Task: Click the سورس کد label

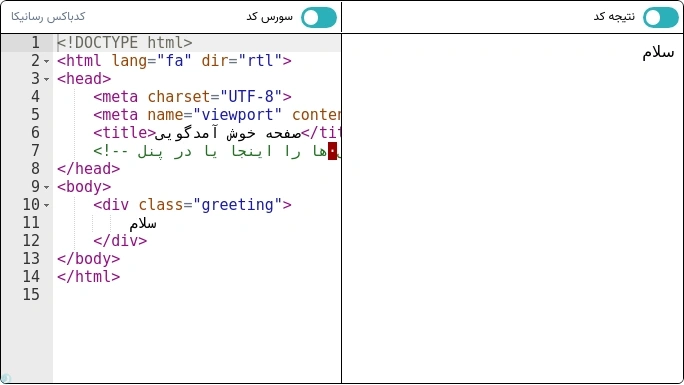Action: click(x=270, y=17)
